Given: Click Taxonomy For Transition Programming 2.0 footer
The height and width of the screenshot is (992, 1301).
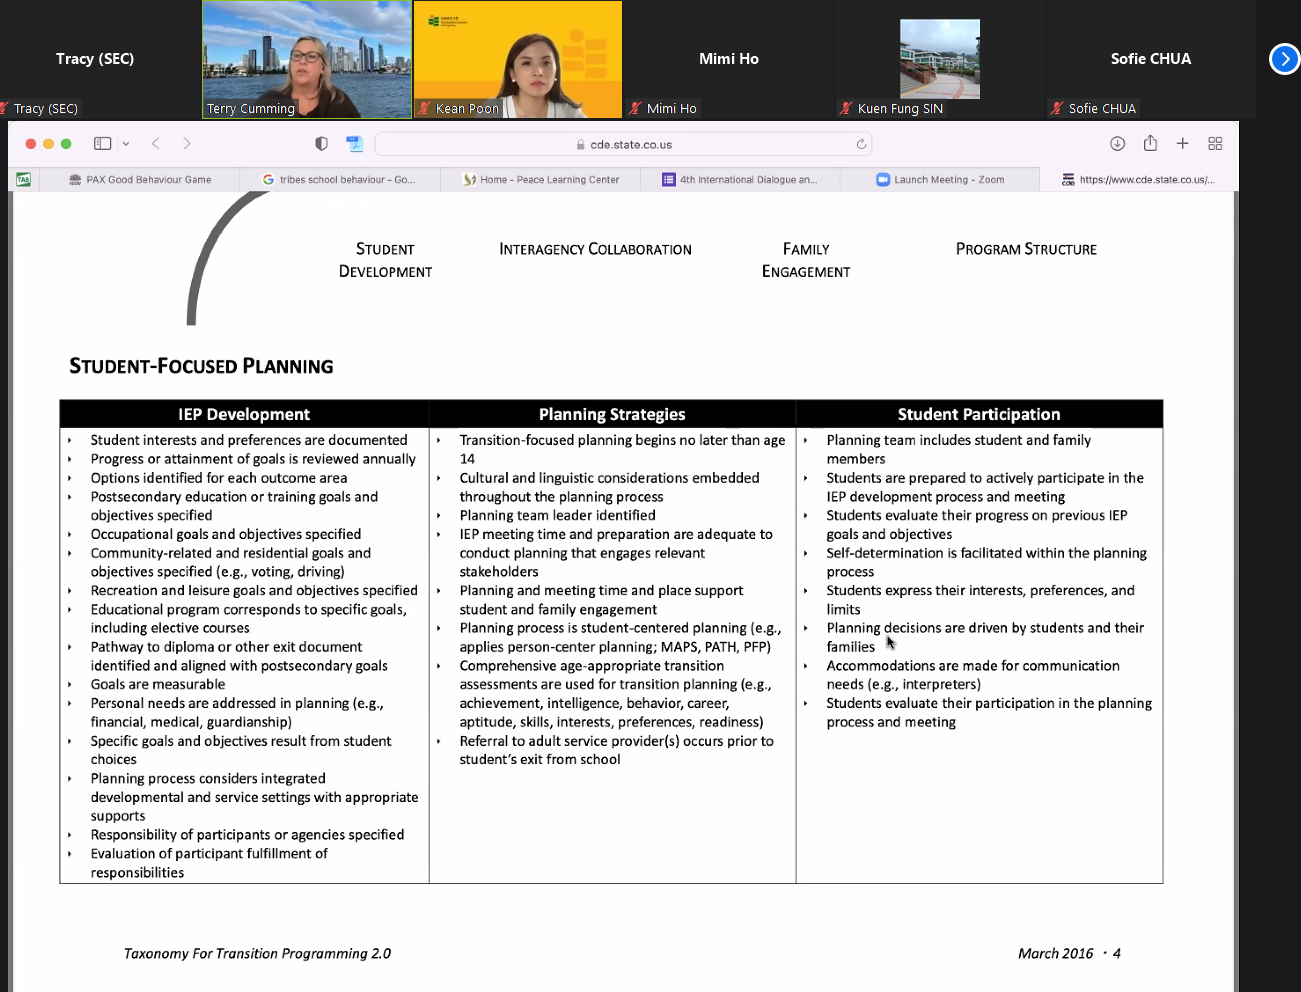Looking at the screenshot, I should coord(257,953).
